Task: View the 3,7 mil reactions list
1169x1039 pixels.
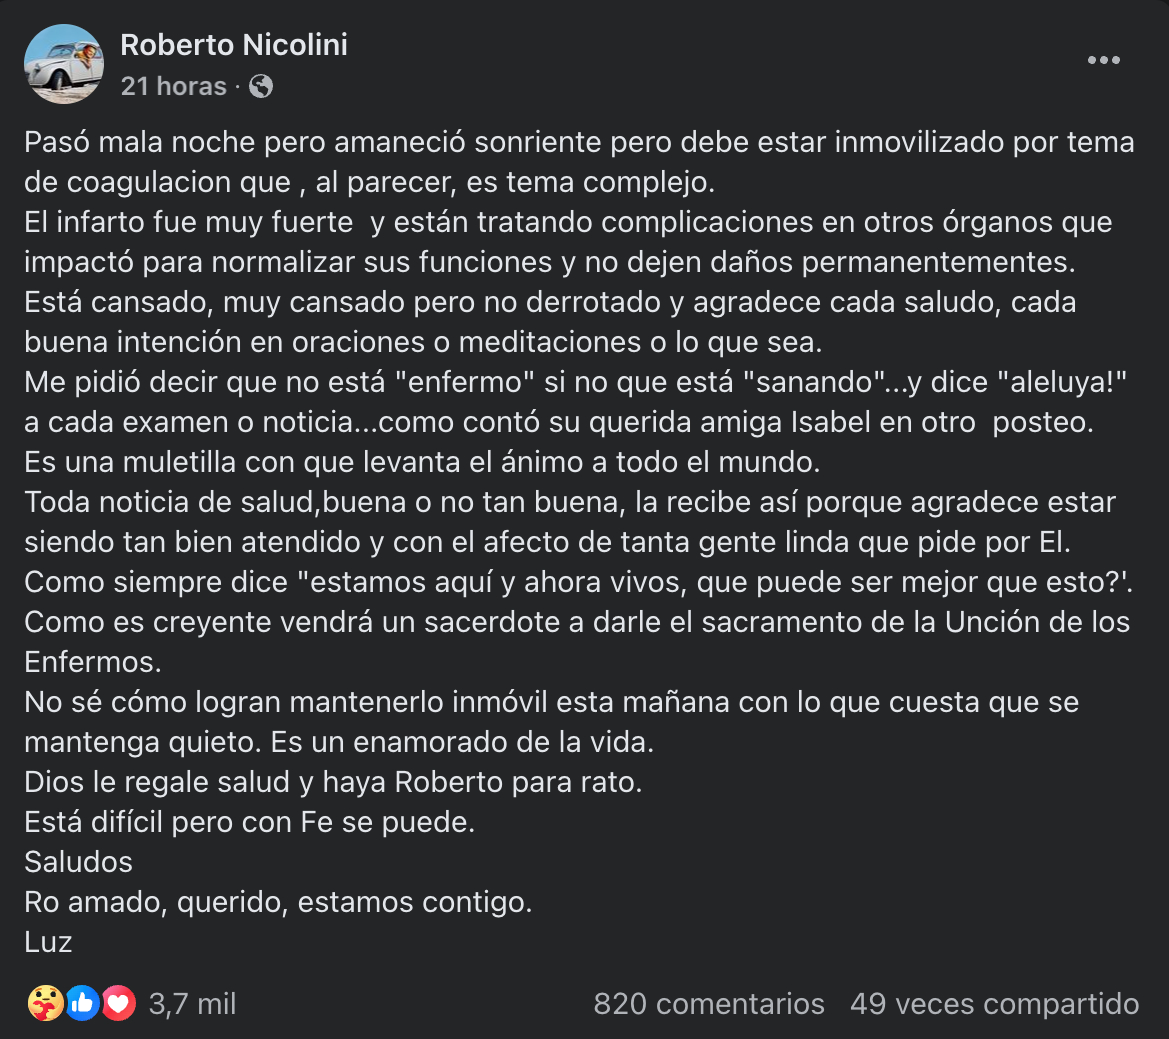Action: point(192,1004)
